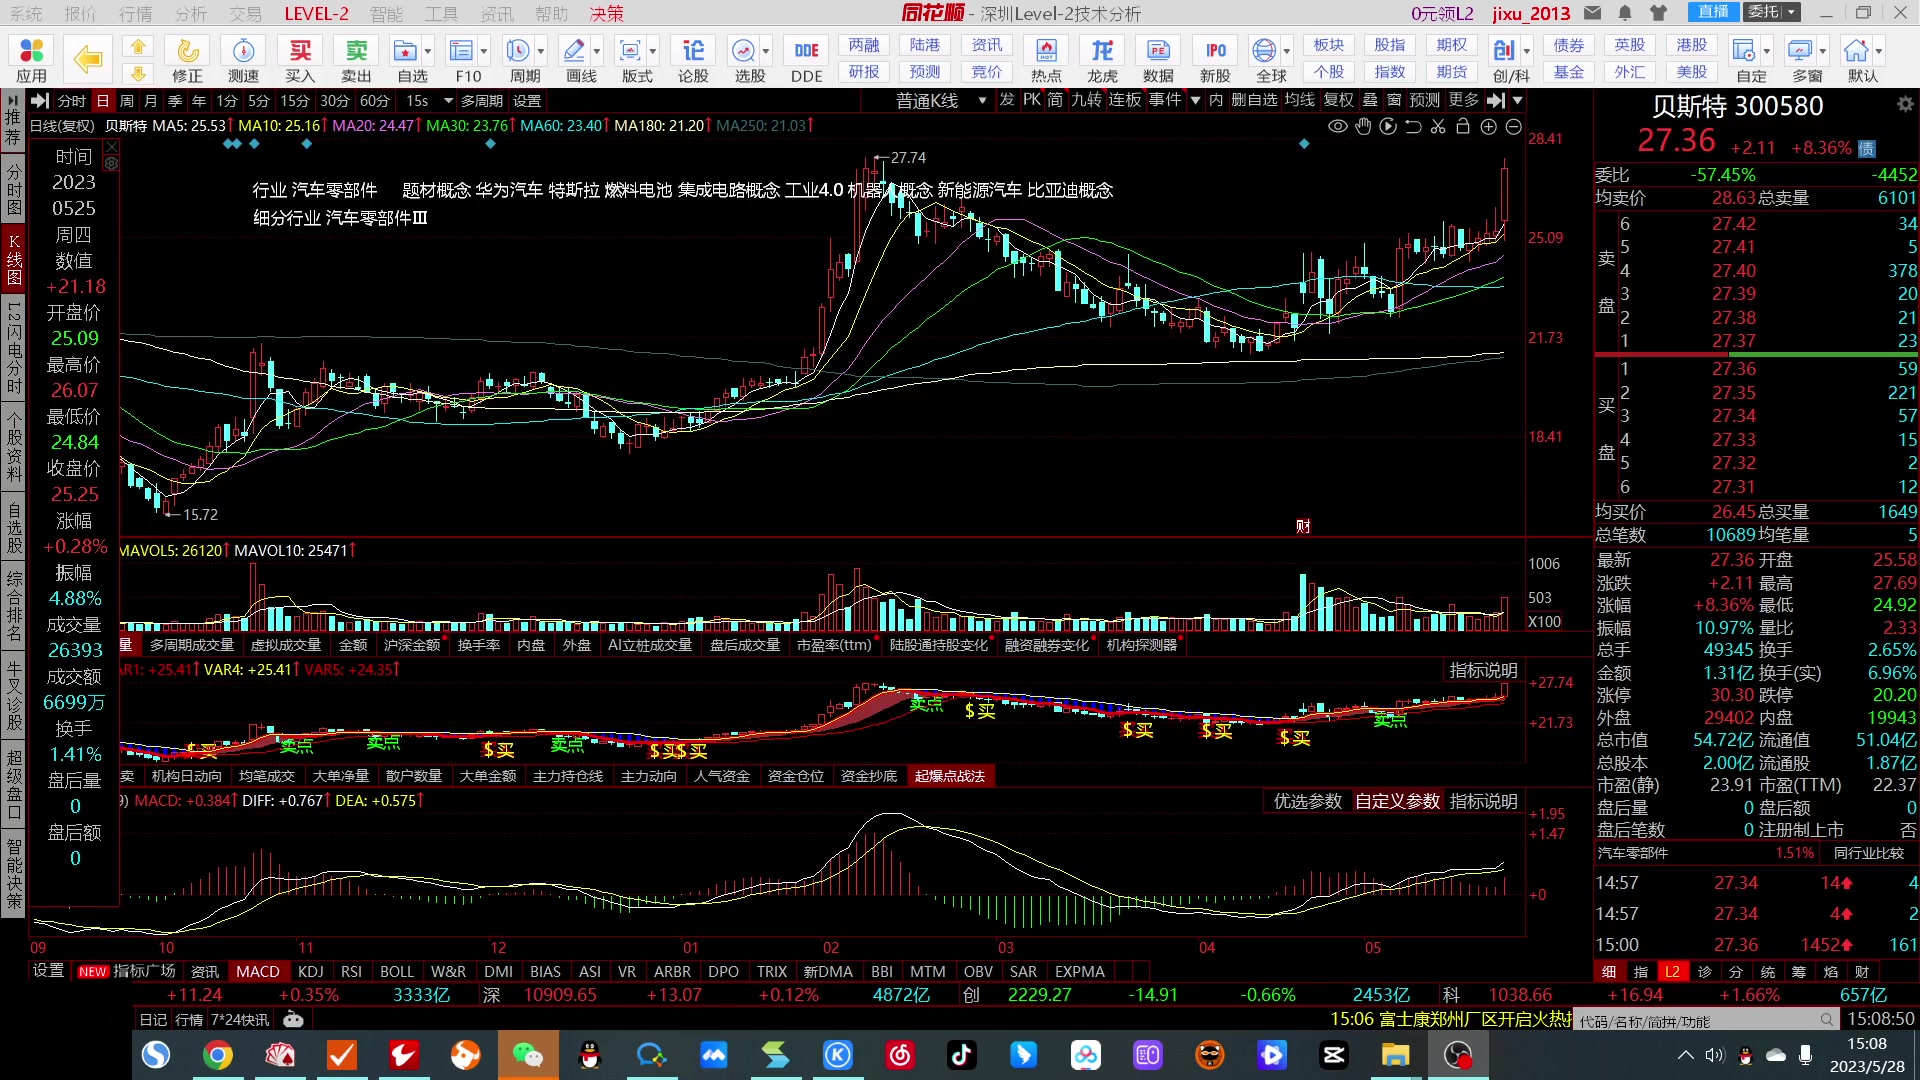Switch to 分时 intraday view
The image size is (1920, 1080).
pyautogui.click(x=71, y=101)
